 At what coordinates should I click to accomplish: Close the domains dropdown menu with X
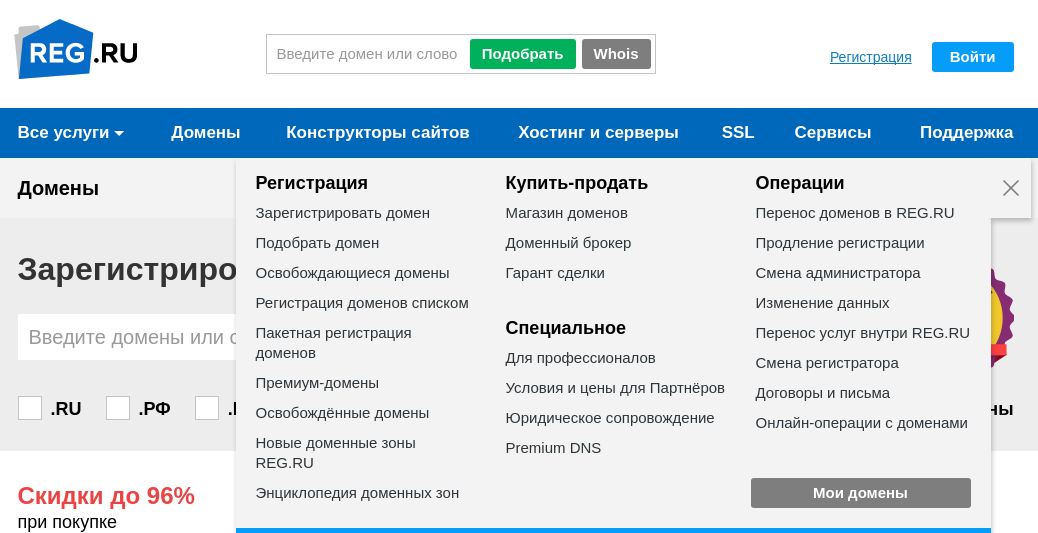point(1011,188)
